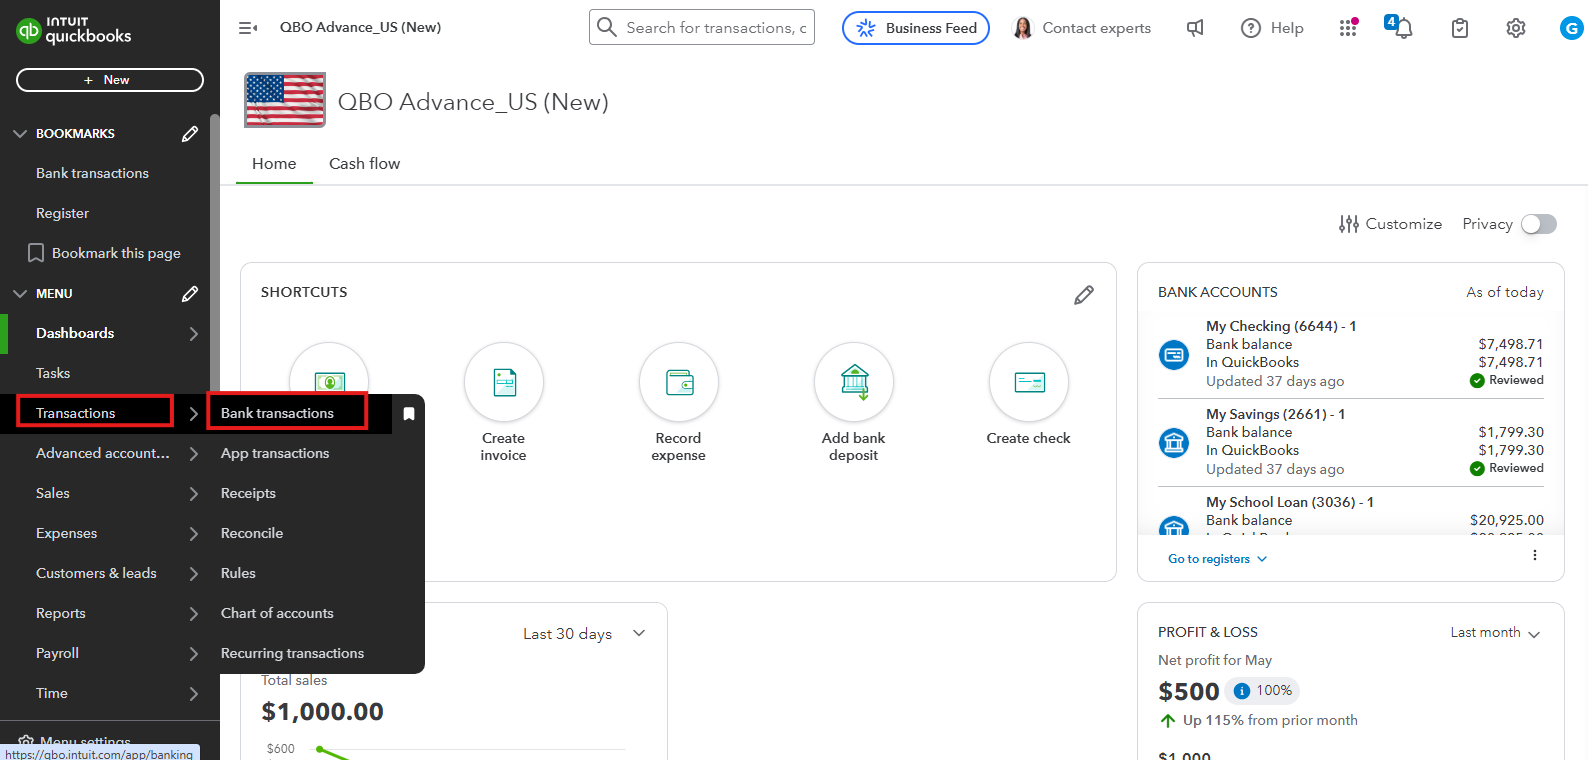Open Chart of accounts
This screenshot has height=760, width=1588.
click(x=277, y=613)
